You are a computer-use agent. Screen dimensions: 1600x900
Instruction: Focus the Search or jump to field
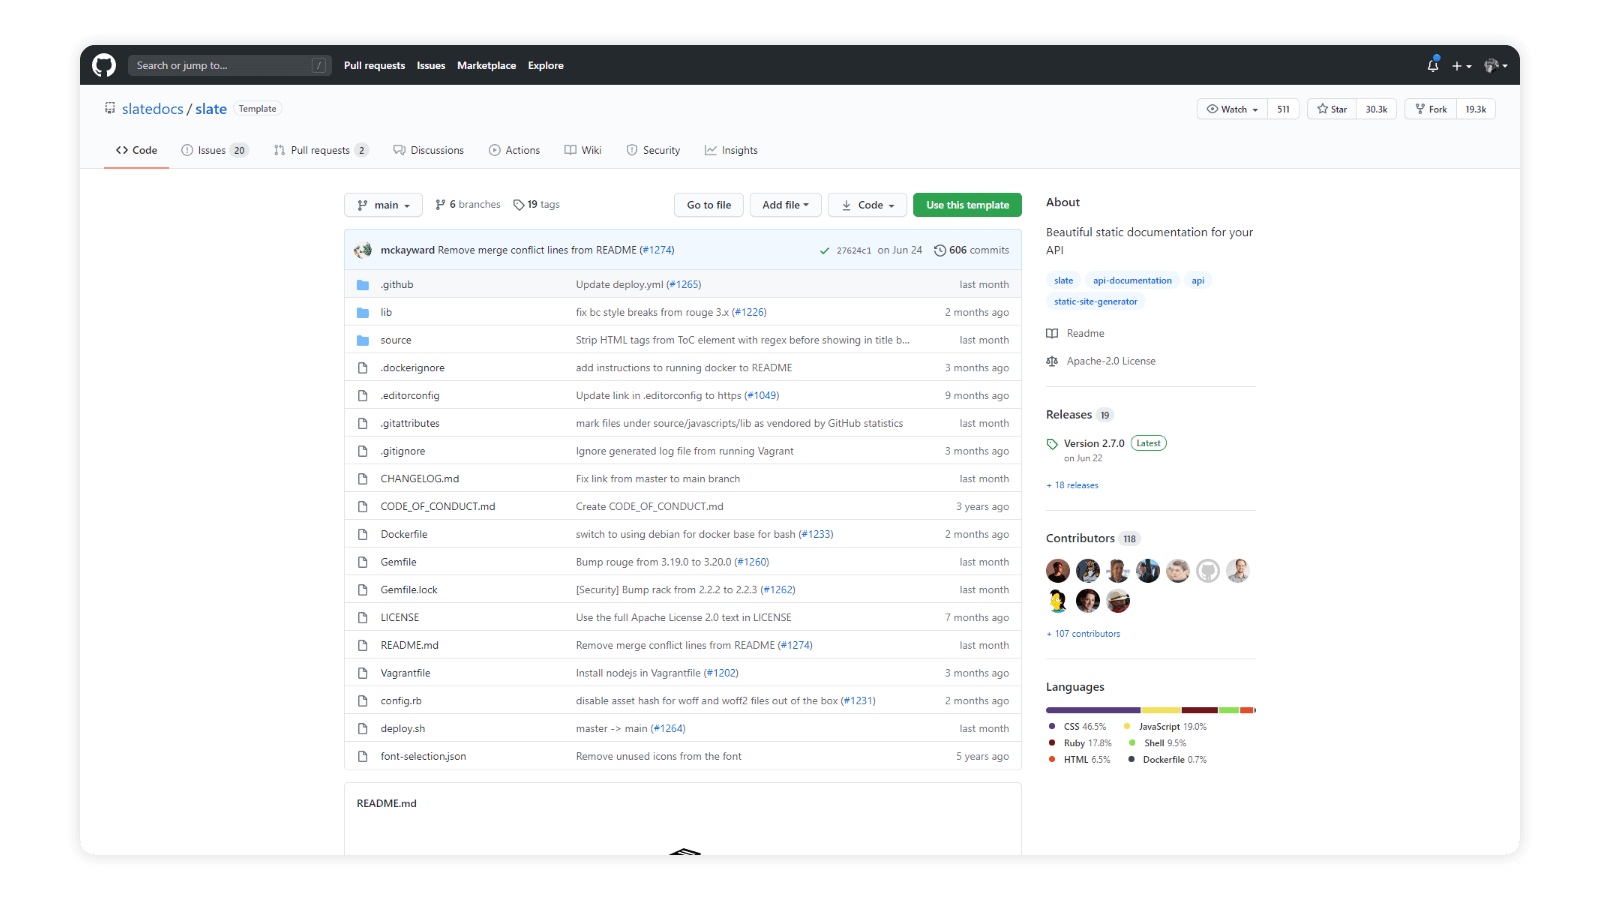tap(229, 66)
